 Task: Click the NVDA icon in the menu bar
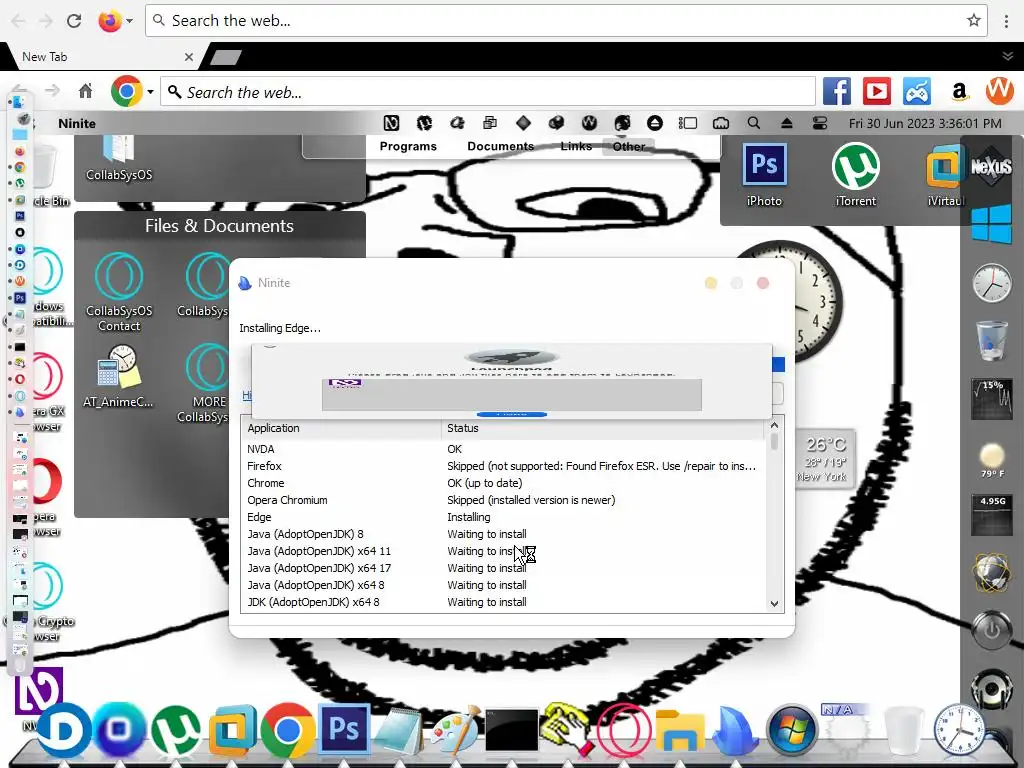391,123
